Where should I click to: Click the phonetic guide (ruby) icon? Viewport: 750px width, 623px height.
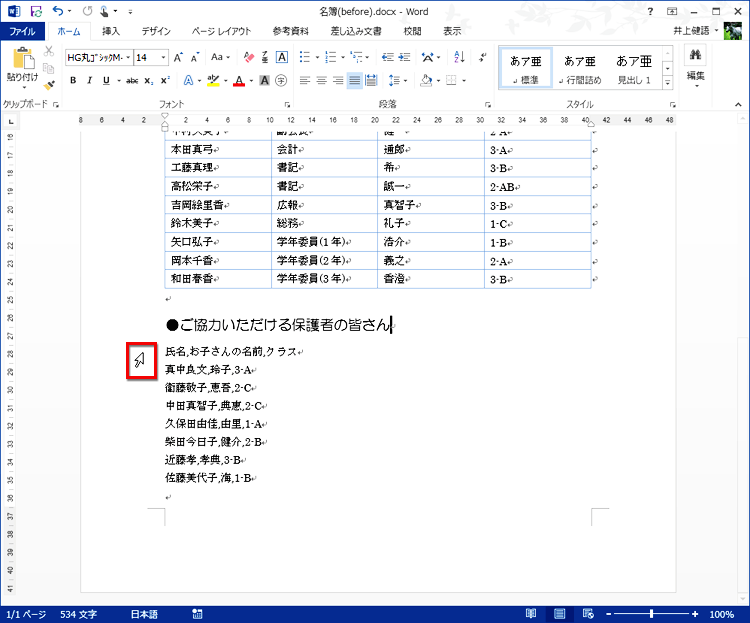(265, 57)
